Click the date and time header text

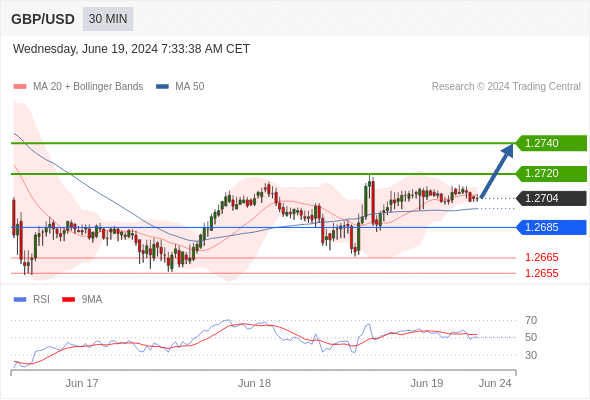tap(131, 49)
